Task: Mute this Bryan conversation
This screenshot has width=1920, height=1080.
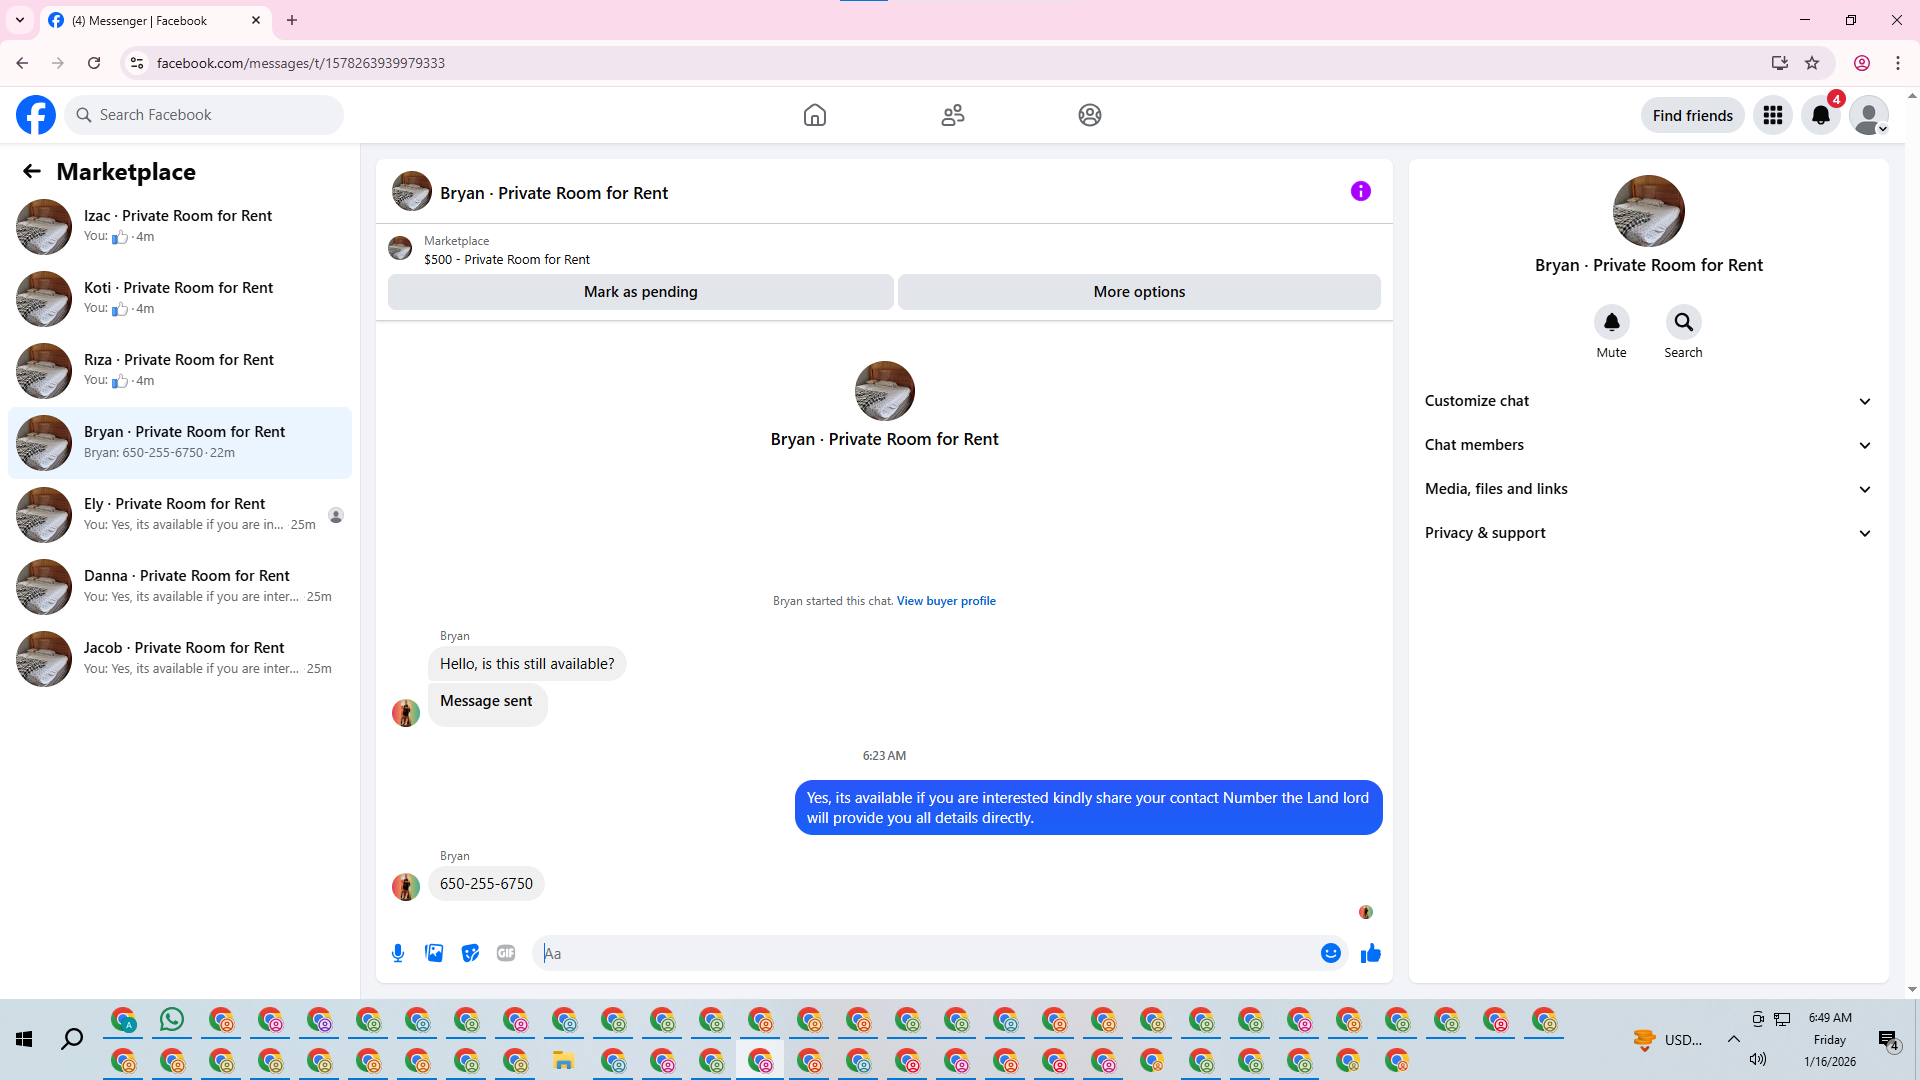Action: point(1611,323)
